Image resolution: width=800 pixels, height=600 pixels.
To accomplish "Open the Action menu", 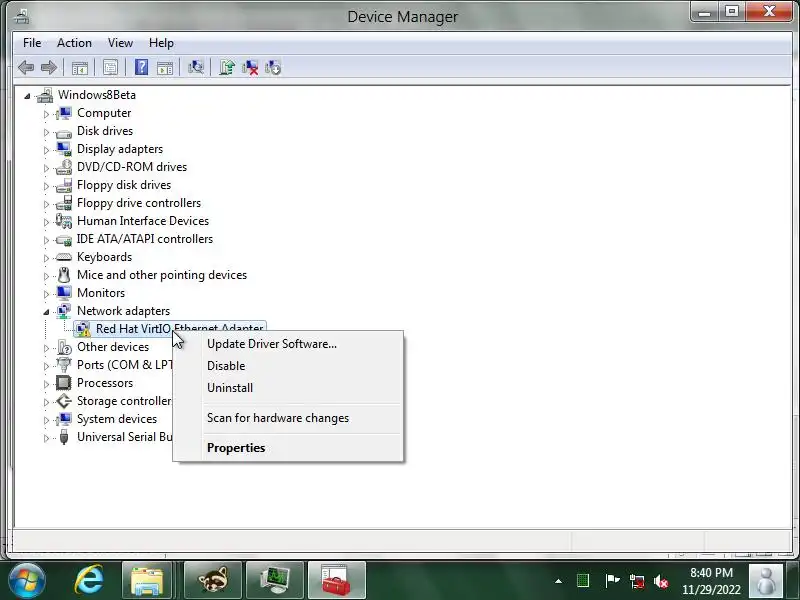I will (x=74, y=43).
